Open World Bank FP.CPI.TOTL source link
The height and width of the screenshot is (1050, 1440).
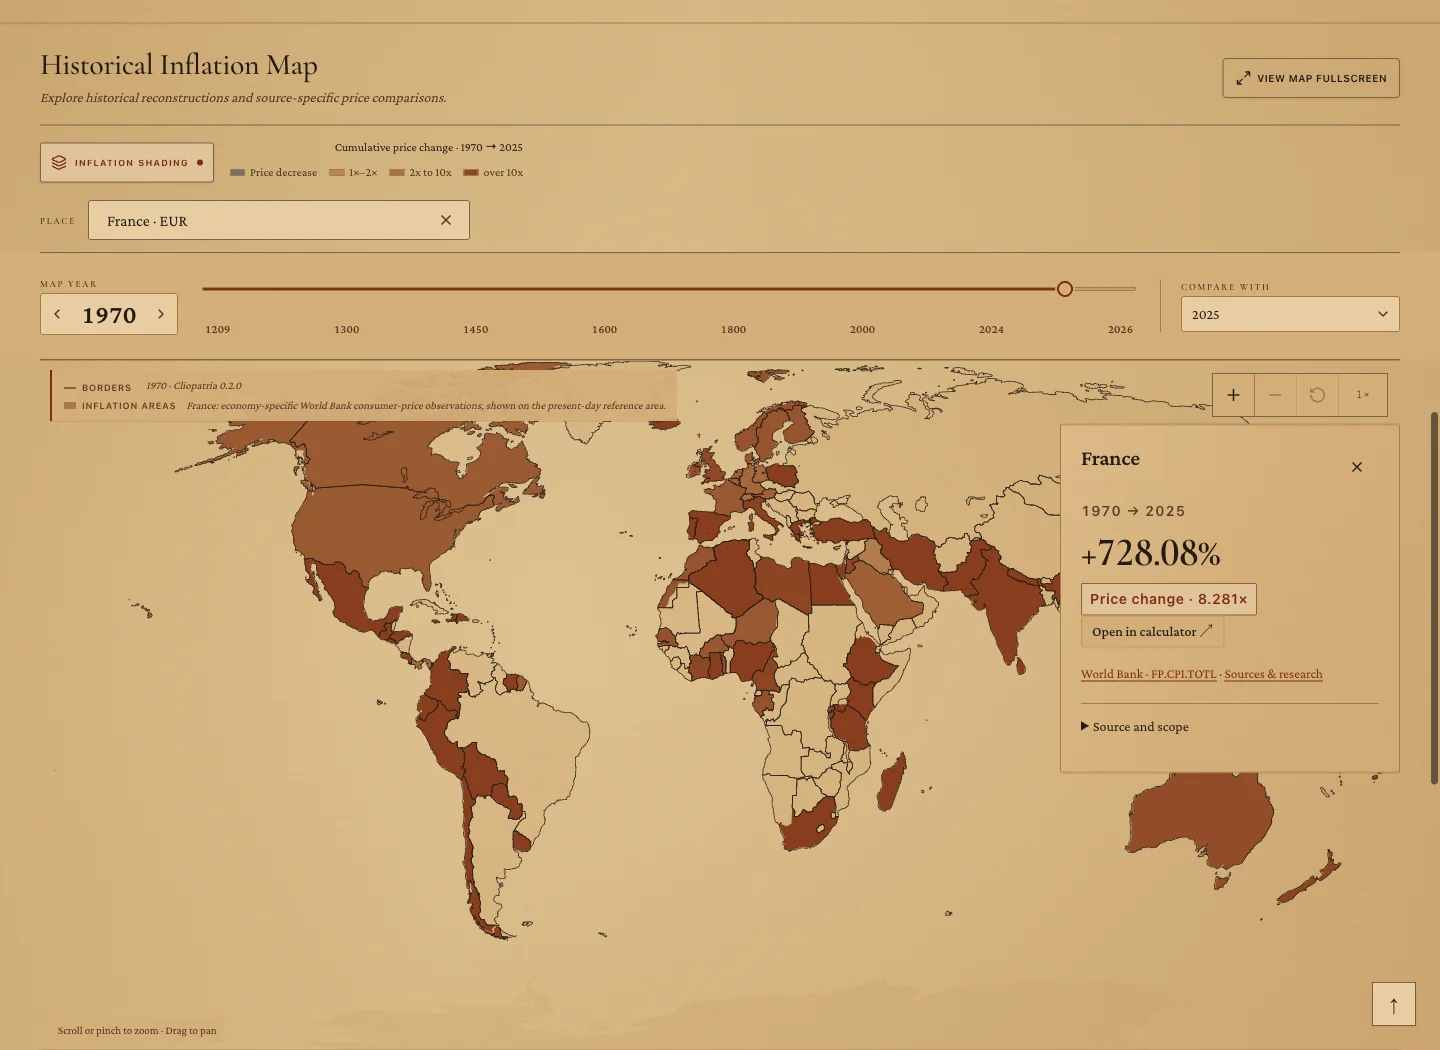click(x=1148, y=674)
